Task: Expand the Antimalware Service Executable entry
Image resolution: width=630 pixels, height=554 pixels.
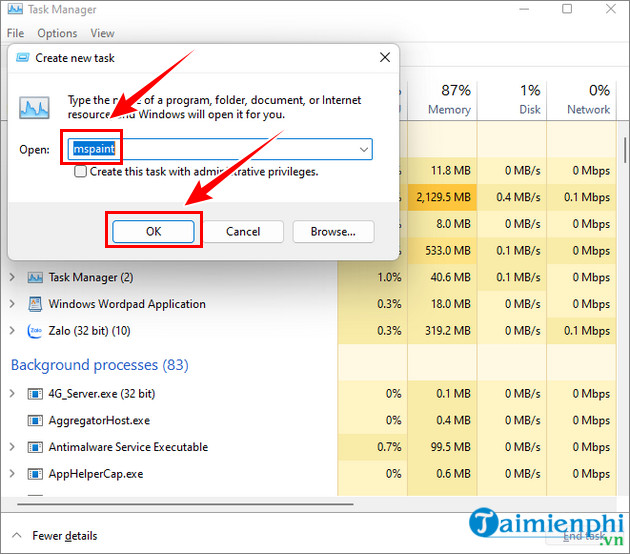Action: [13, 447]
